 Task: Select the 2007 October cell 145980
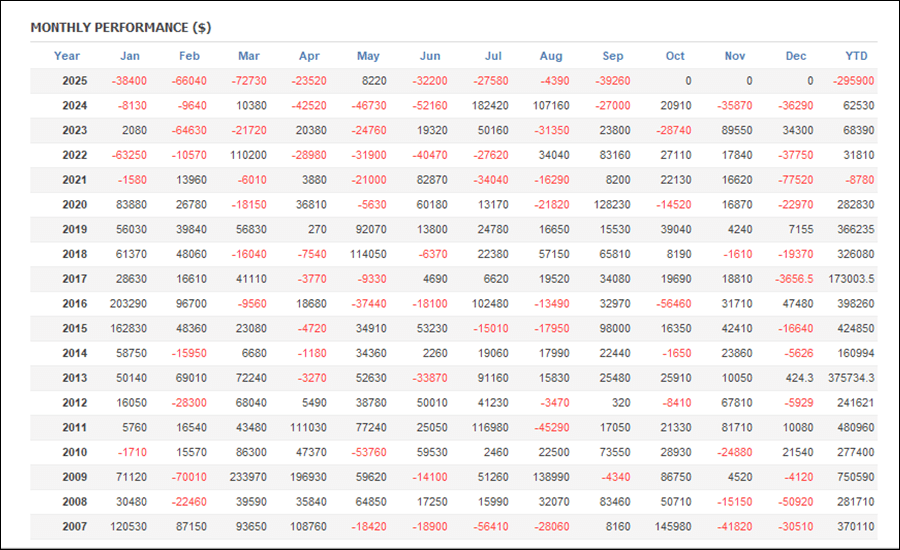click(674, 525)
